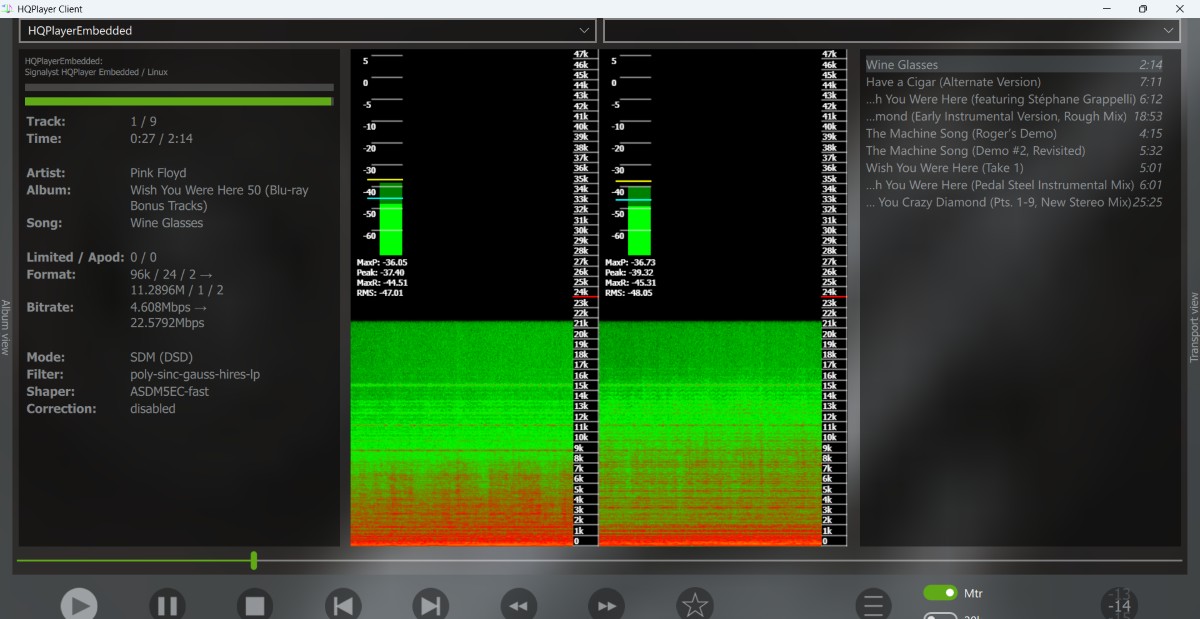Fast-forward using the double-arrow icon
This screenshot has height=619, width=1200.
(x=606, y=605)
